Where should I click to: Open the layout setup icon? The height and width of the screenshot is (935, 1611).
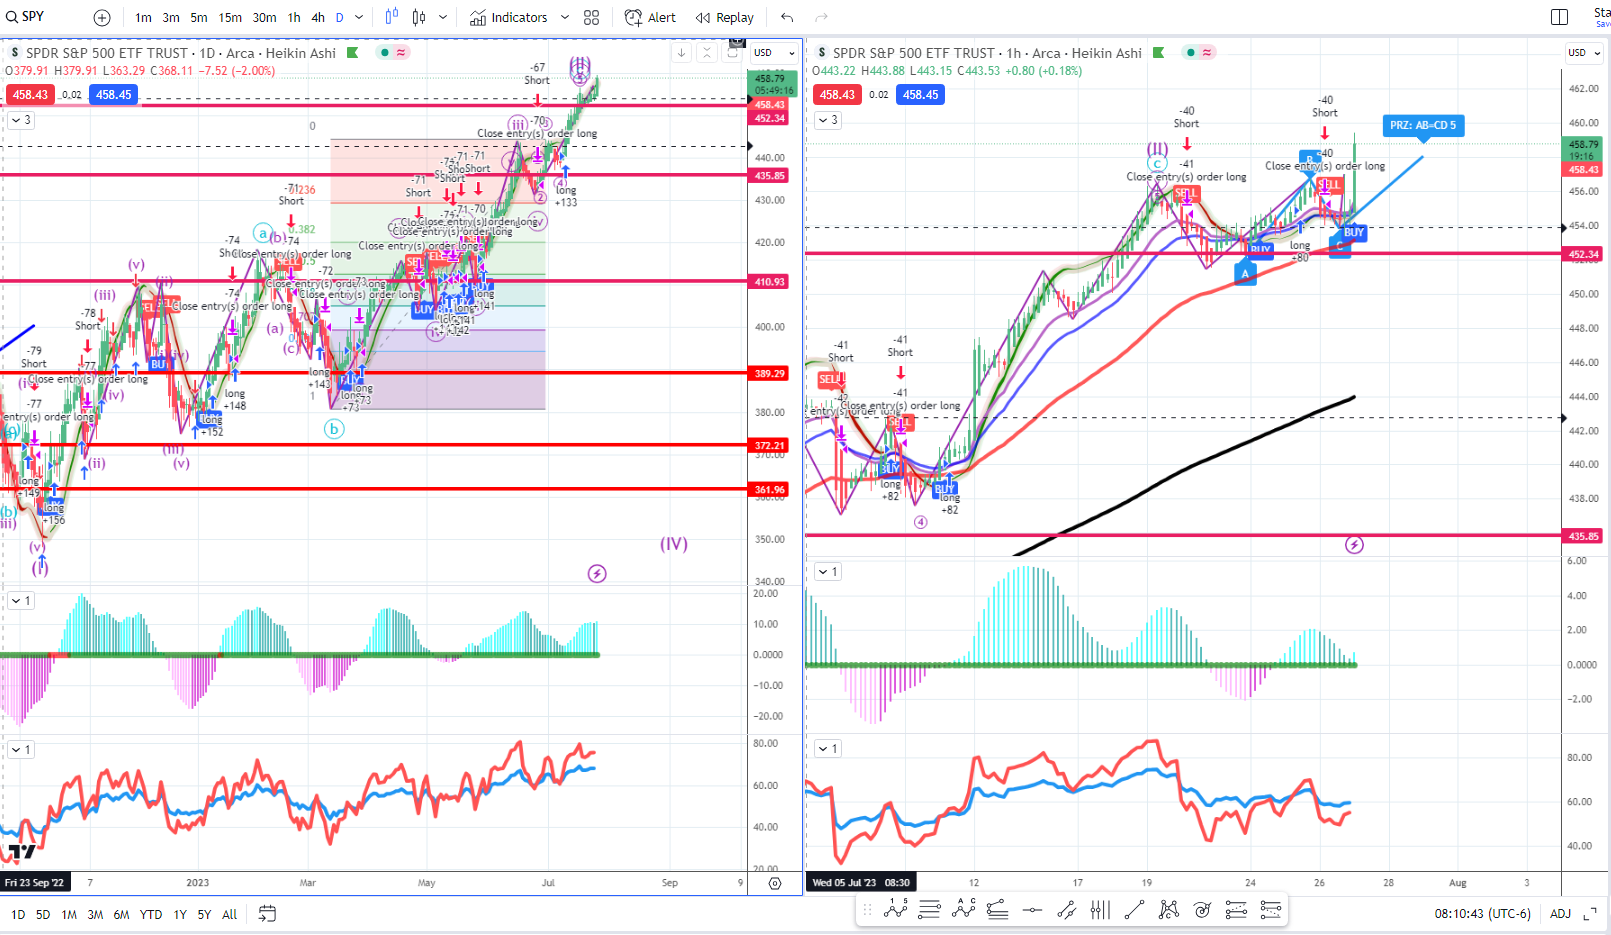click(x=1559, y=17)
